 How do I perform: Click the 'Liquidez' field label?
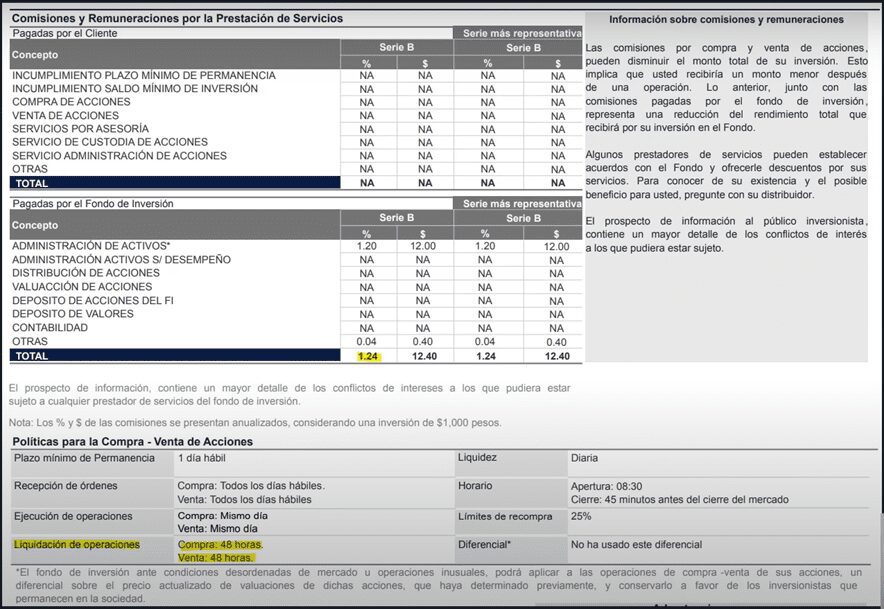[477, 458]
